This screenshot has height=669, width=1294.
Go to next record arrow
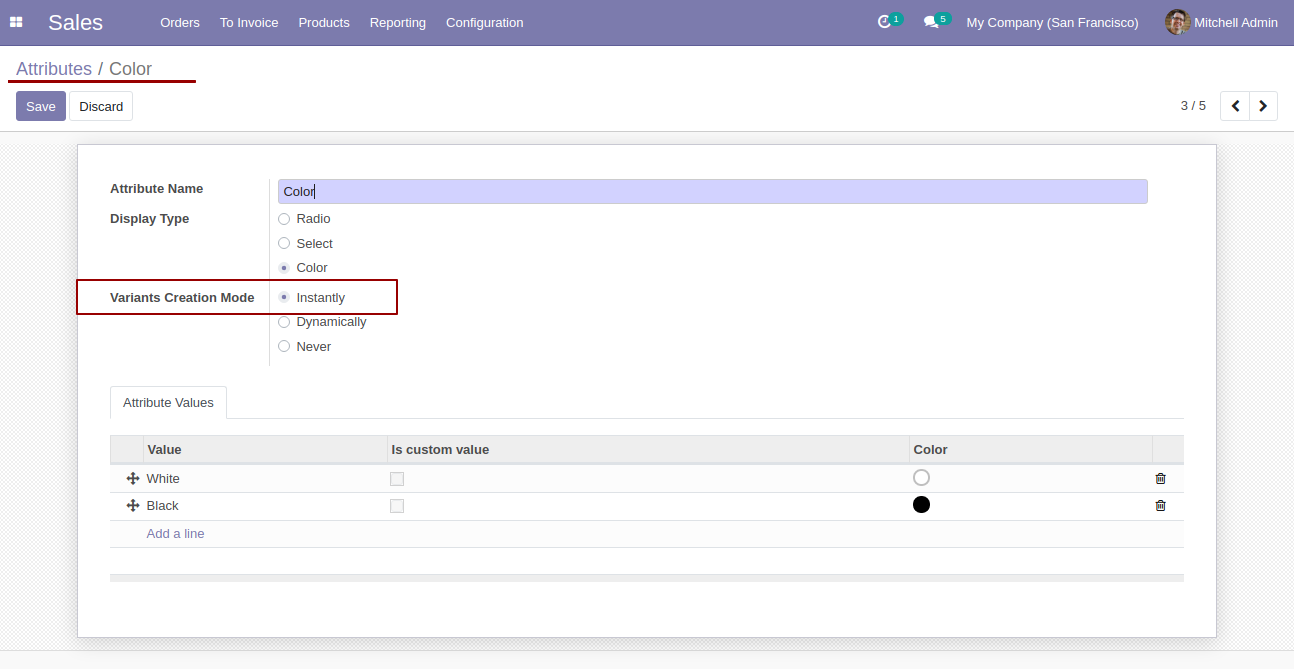[1263, 106]
